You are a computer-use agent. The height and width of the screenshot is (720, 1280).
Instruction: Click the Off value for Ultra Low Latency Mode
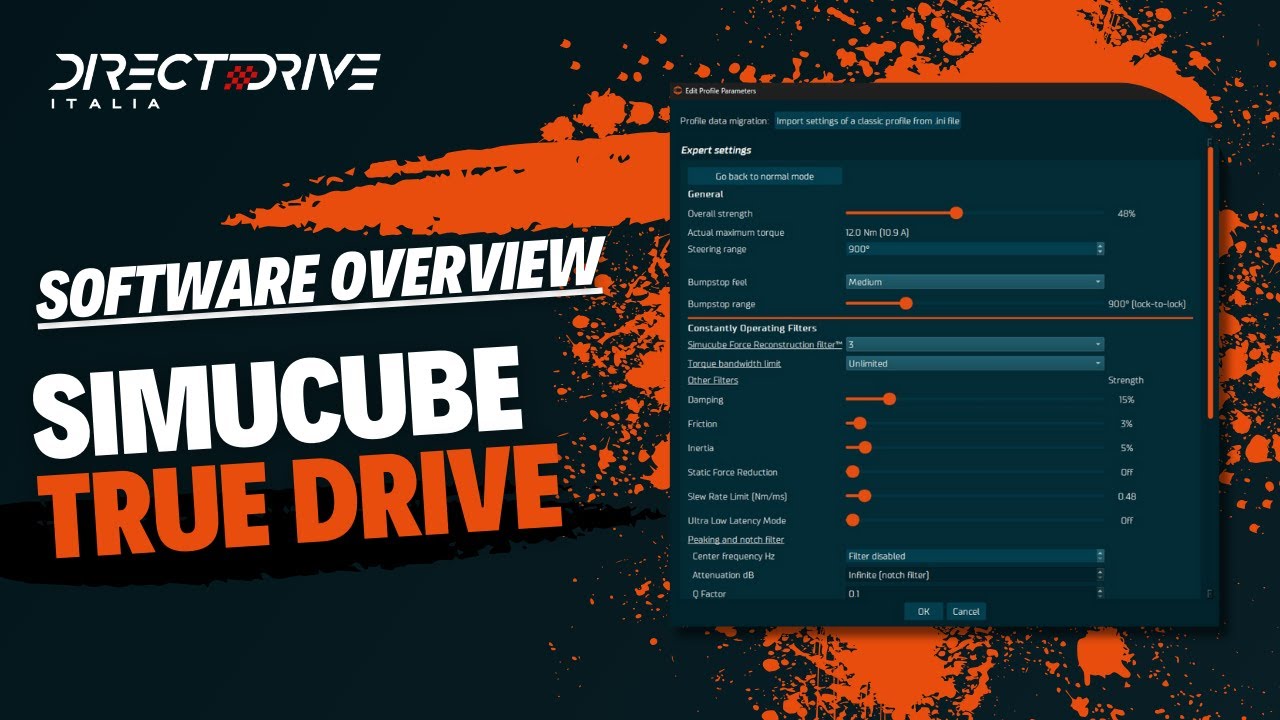point(1127,521)
